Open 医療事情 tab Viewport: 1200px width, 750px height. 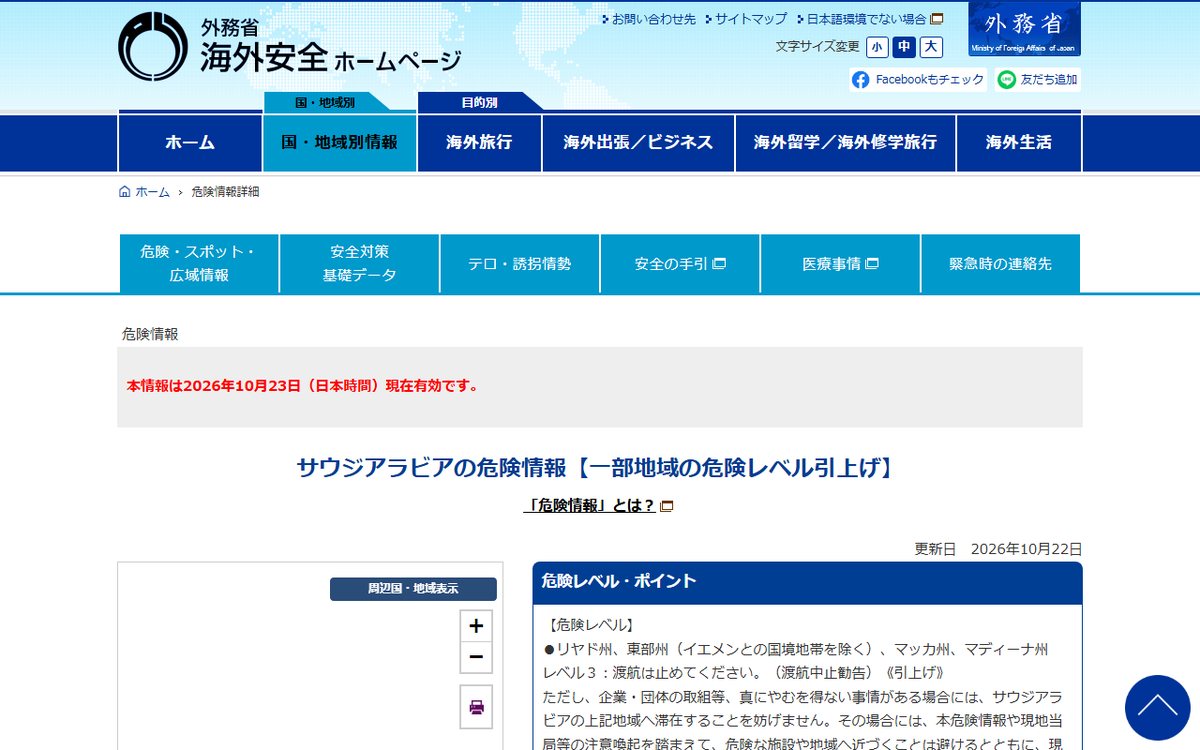[840, 264]
